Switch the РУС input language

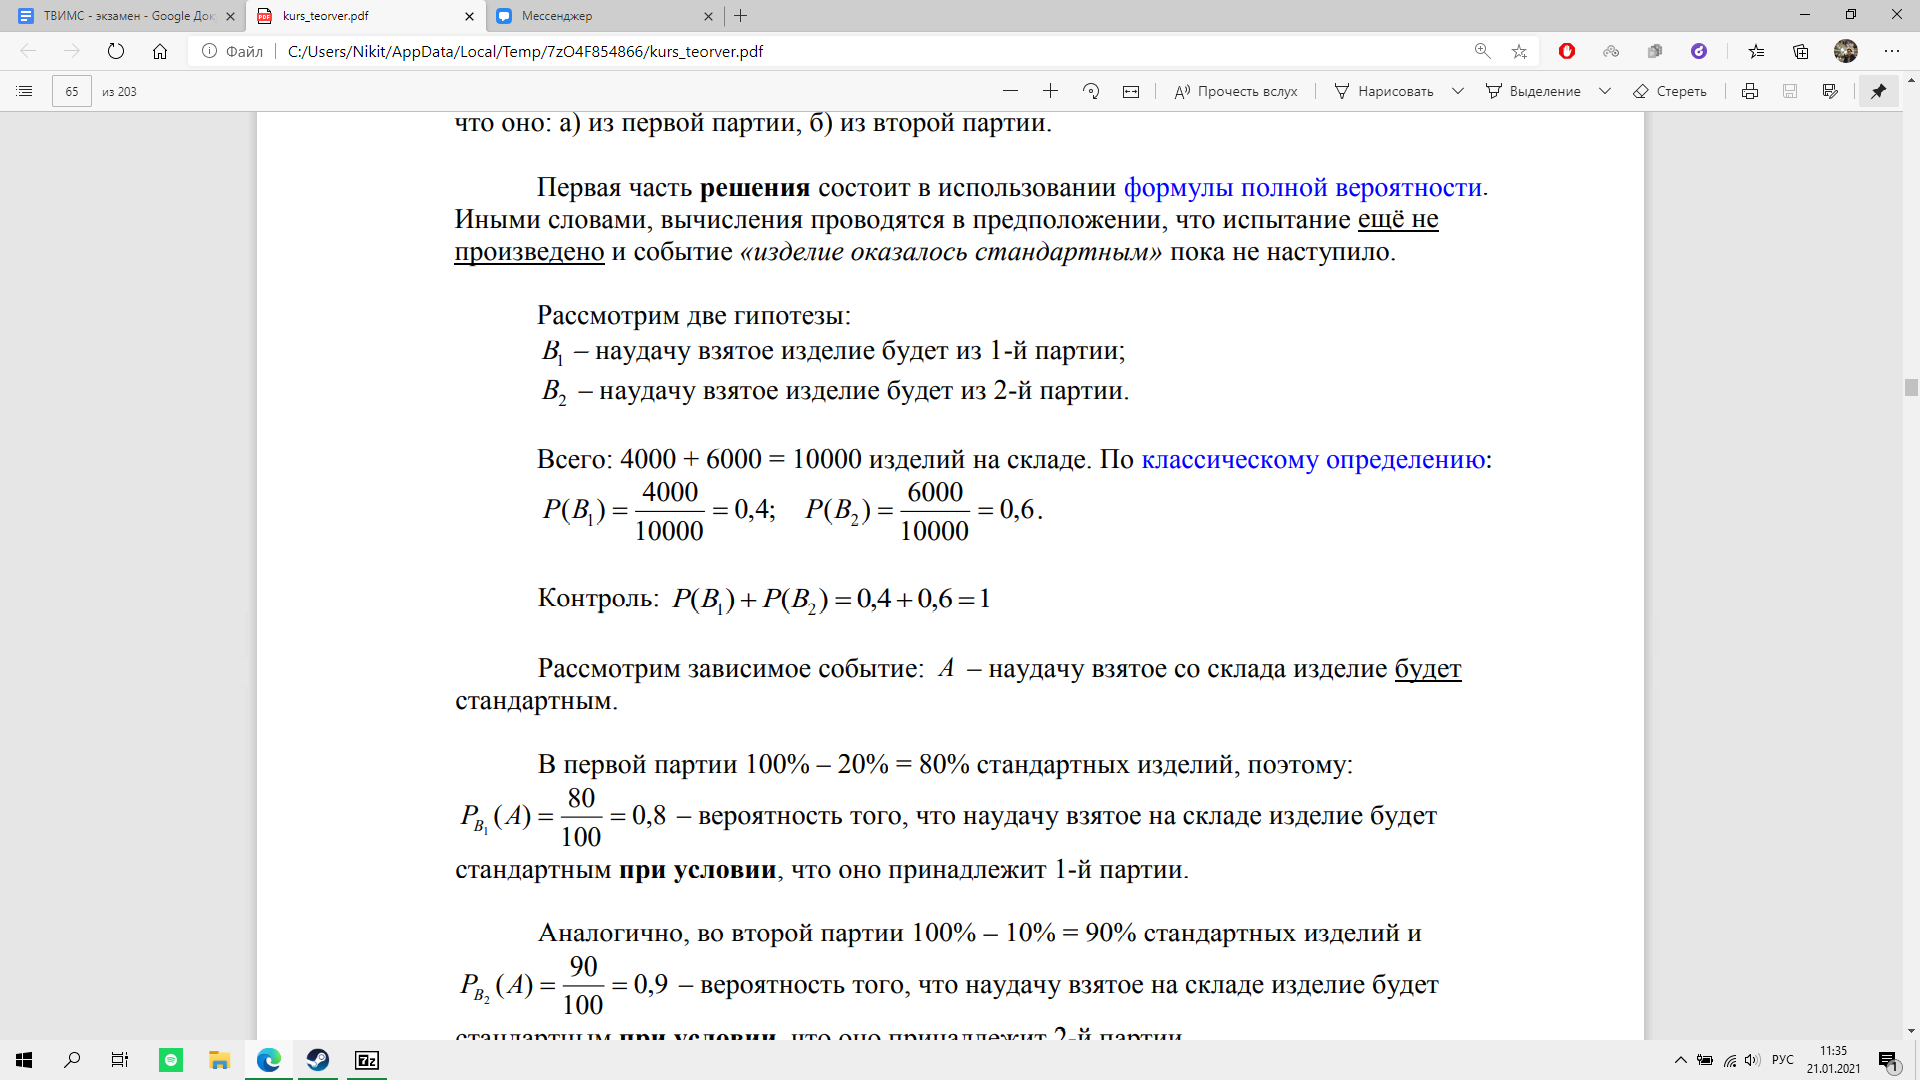(1783, 1060)
